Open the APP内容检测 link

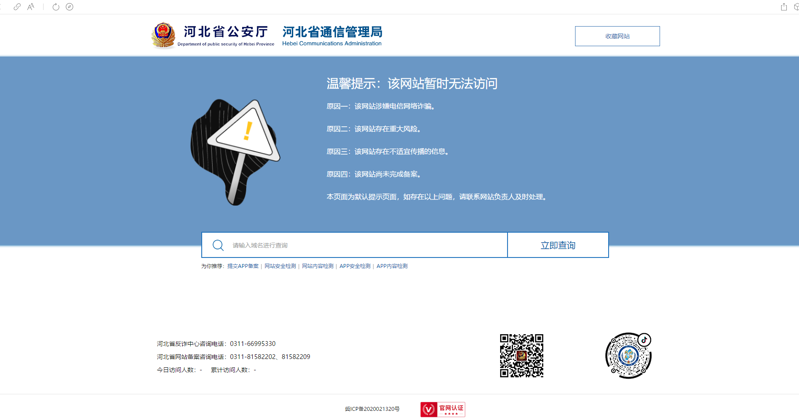tap(392, 266)
